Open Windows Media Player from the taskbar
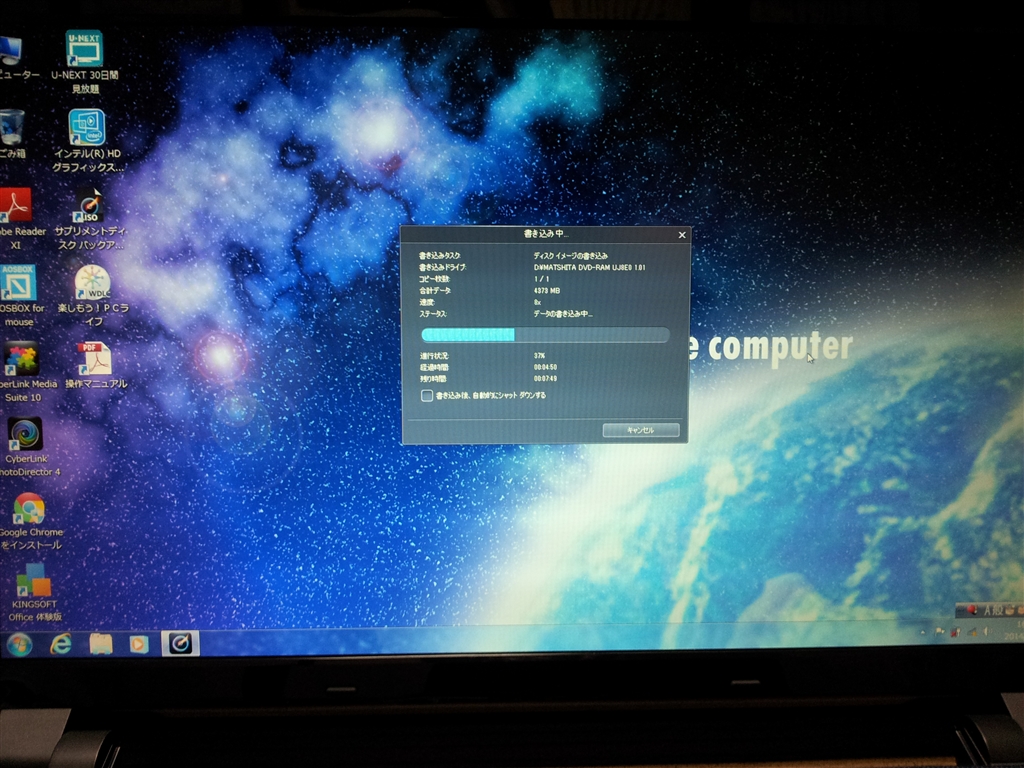Image resolution: width=1024 pixels, height=768 pixels. (138, 645)
